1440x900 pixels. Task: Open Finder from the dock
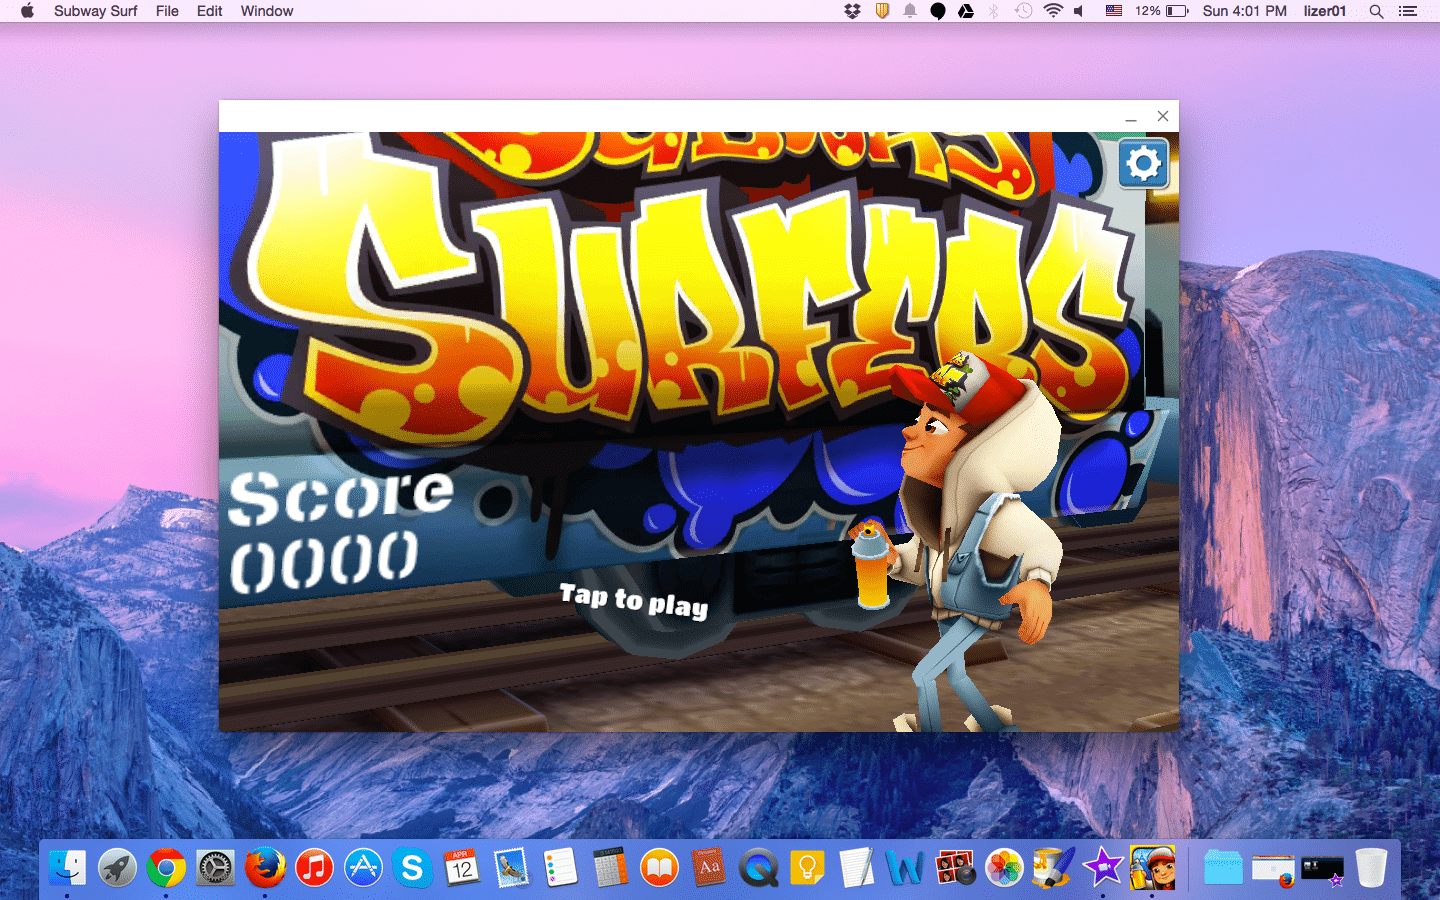point(68,867)
